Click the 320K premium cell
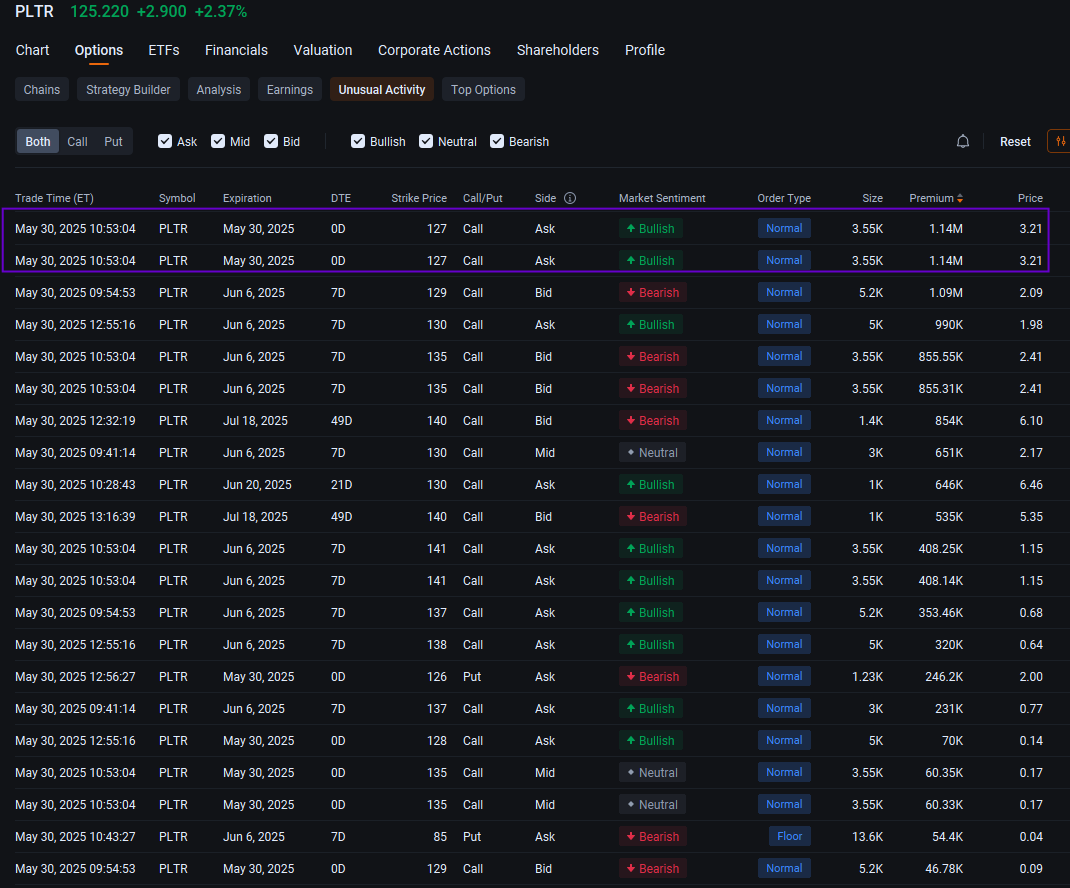Screen dimensions: 1070x888 [949, 644]
